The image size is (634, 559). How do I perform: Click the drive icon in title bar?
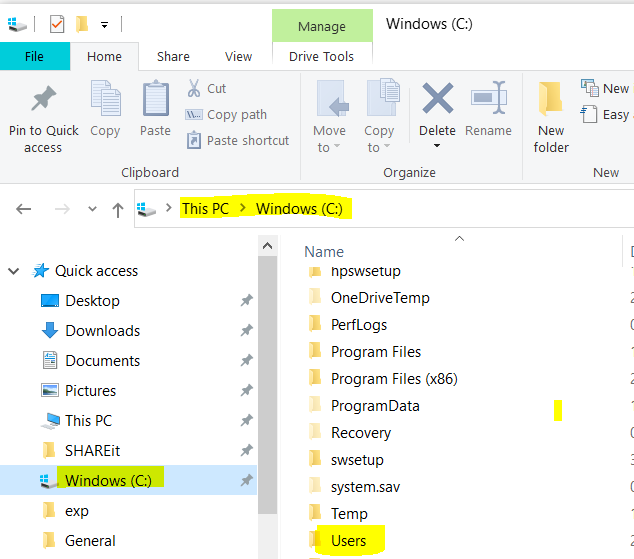click(x=17, y=25)
